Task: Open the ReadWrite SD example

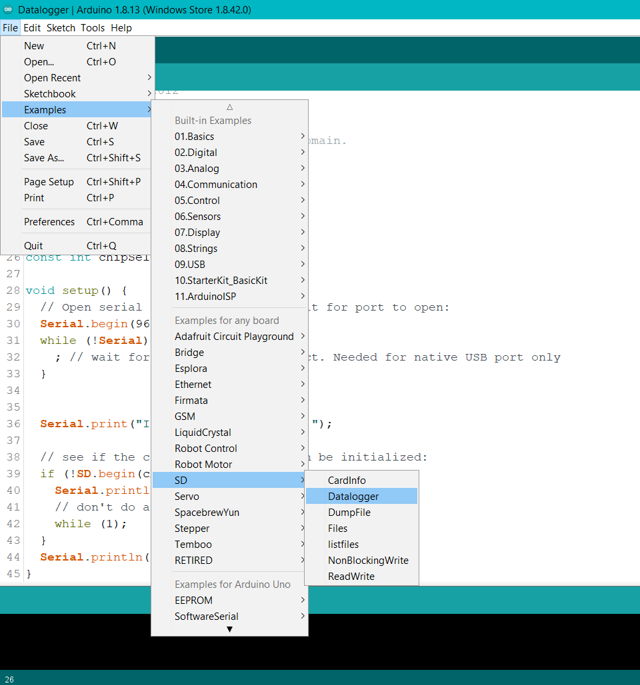Action: (362, 576)
